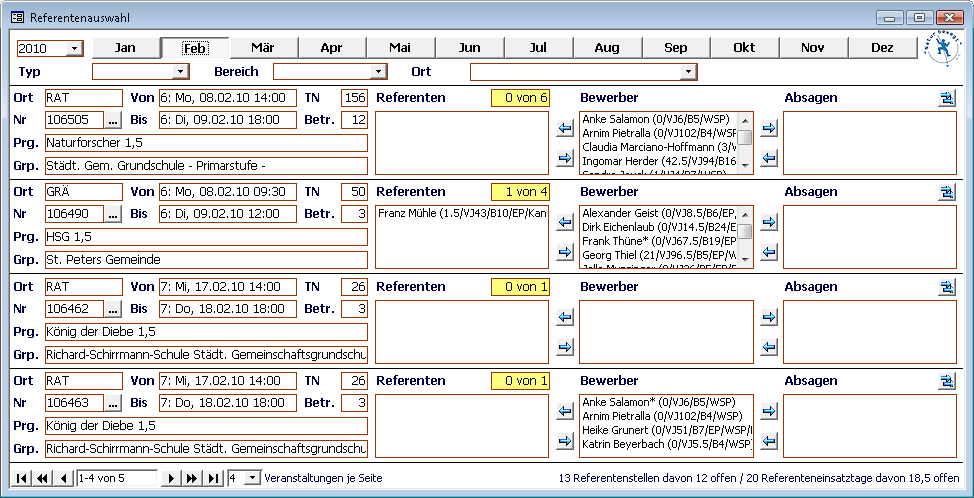
Task: Select applicant Heike Grunert in event 106463
Action: pos(667,430)
